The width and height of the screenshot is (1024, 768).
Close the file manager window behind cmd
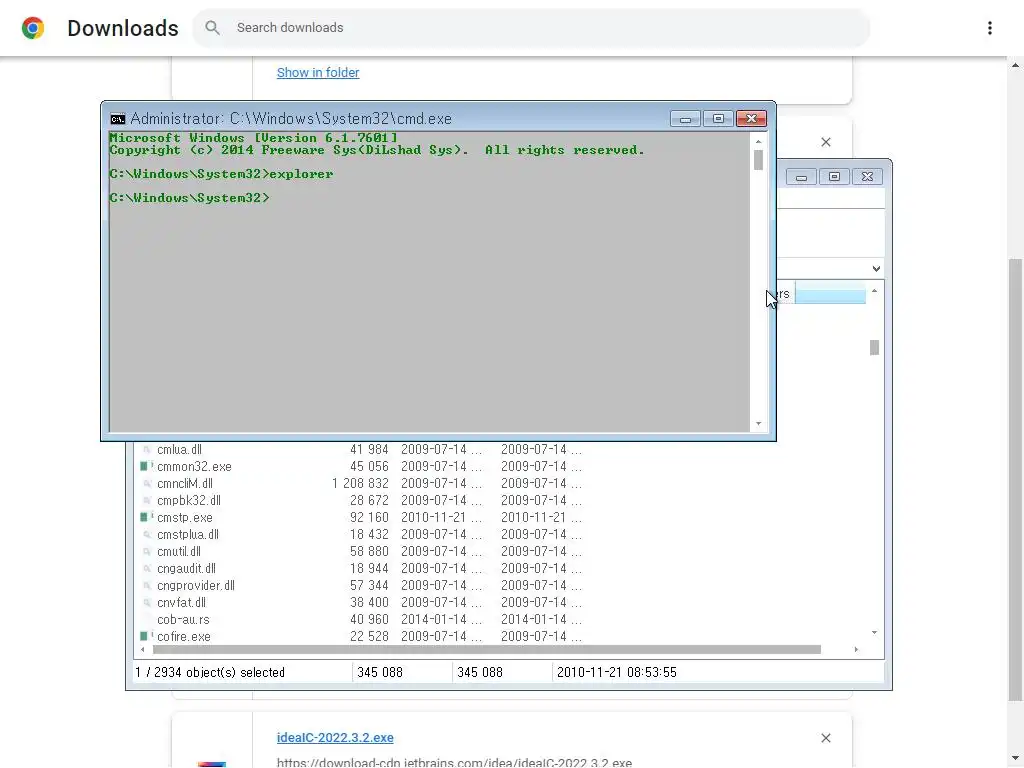pyautogui.click(x=867, y=177)
